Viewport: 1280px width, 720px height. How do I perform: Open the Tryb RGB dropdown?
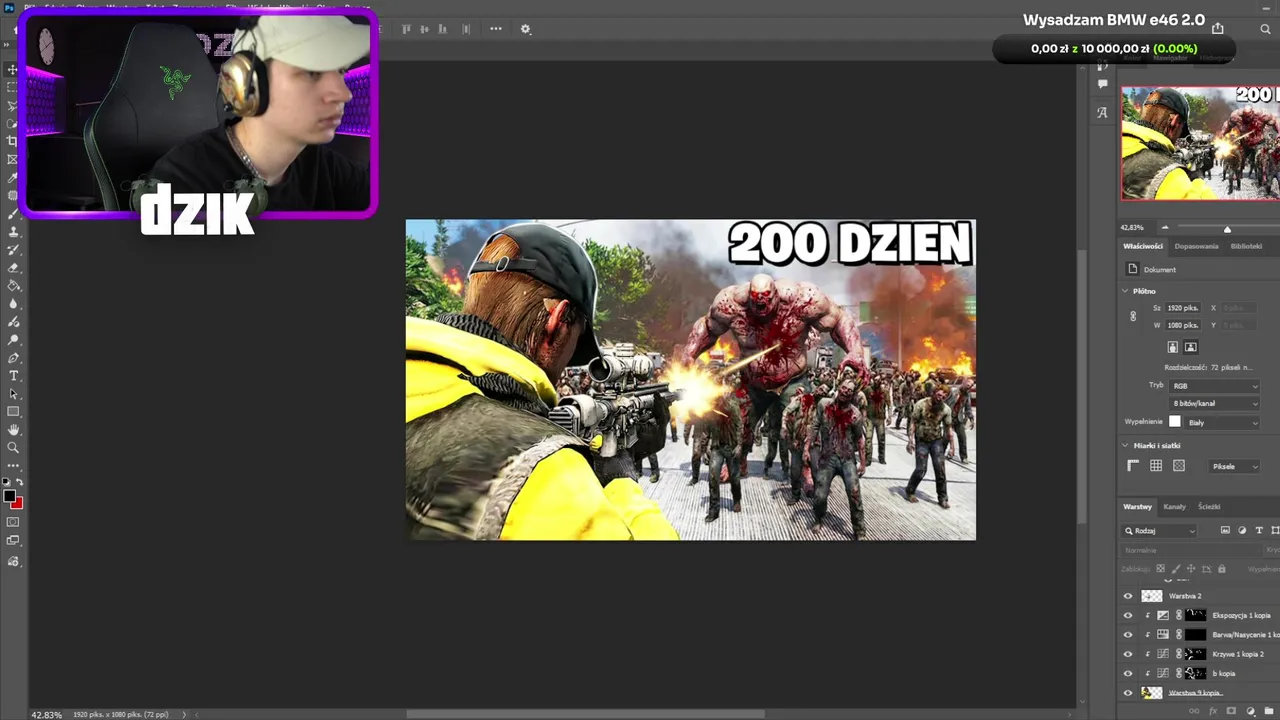tap(1215, 385)
